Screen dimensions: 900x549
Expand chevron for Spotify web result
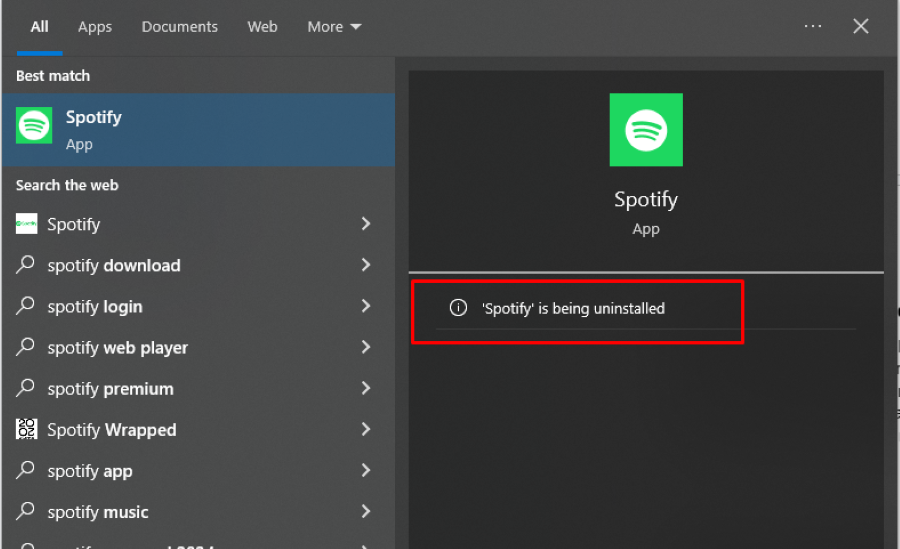(x=366, y=224)
